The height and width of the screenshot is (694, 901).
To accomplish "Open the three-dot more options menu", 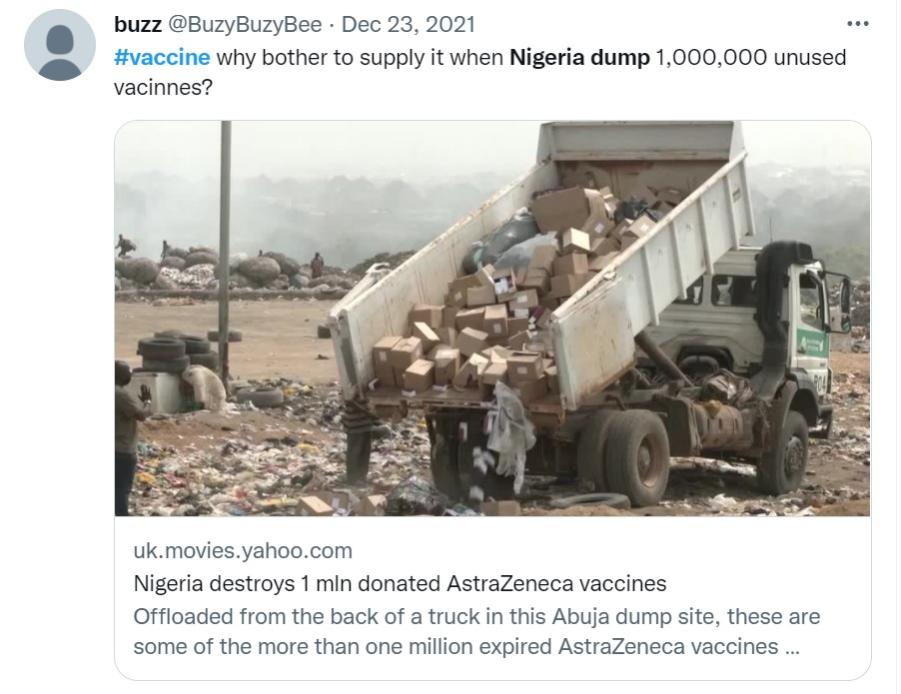I will [x=857, y=24].
